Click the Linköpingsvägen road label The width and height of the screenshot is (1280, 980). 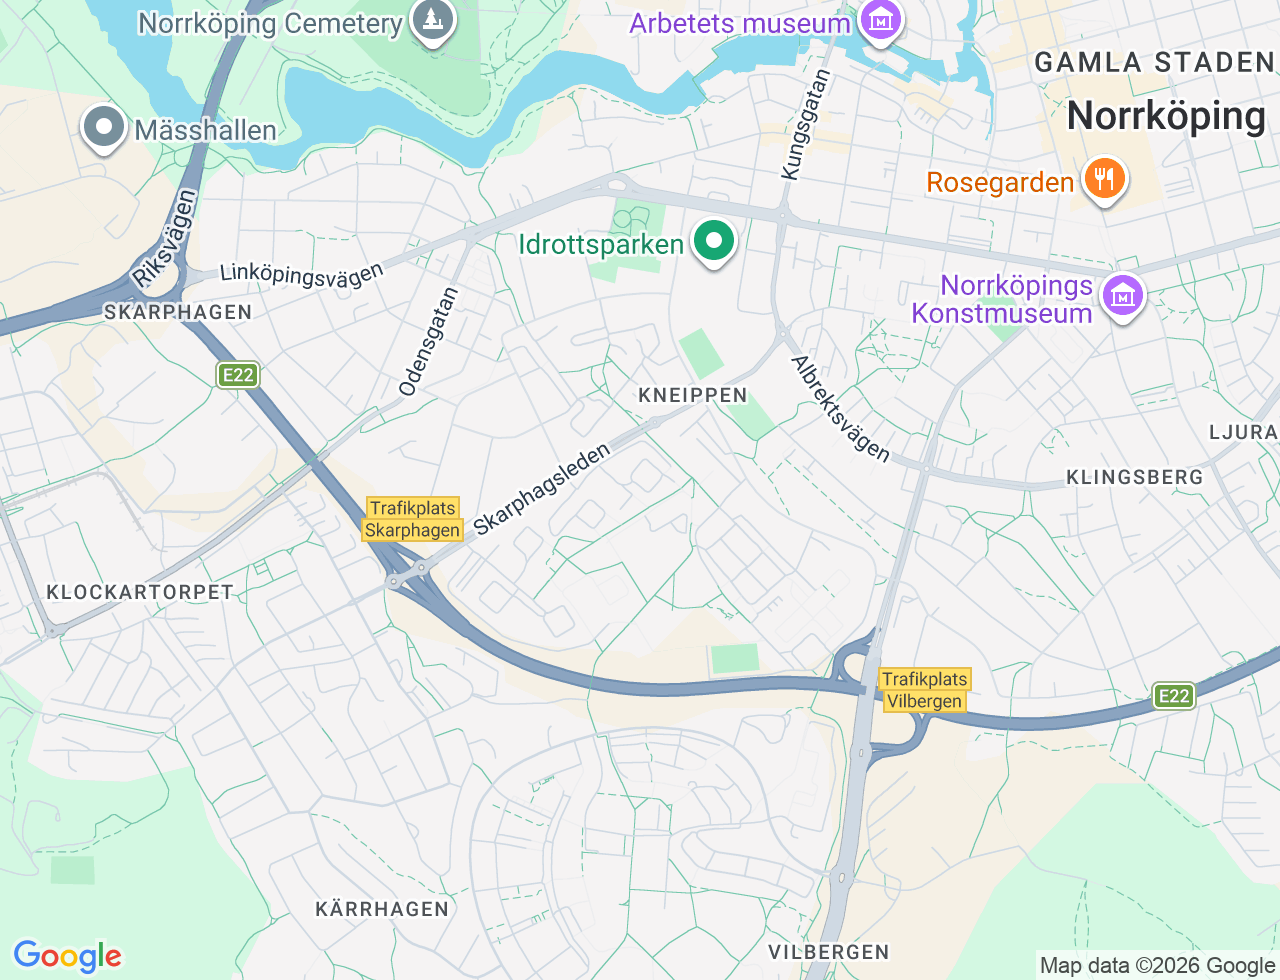coord(301,272)
